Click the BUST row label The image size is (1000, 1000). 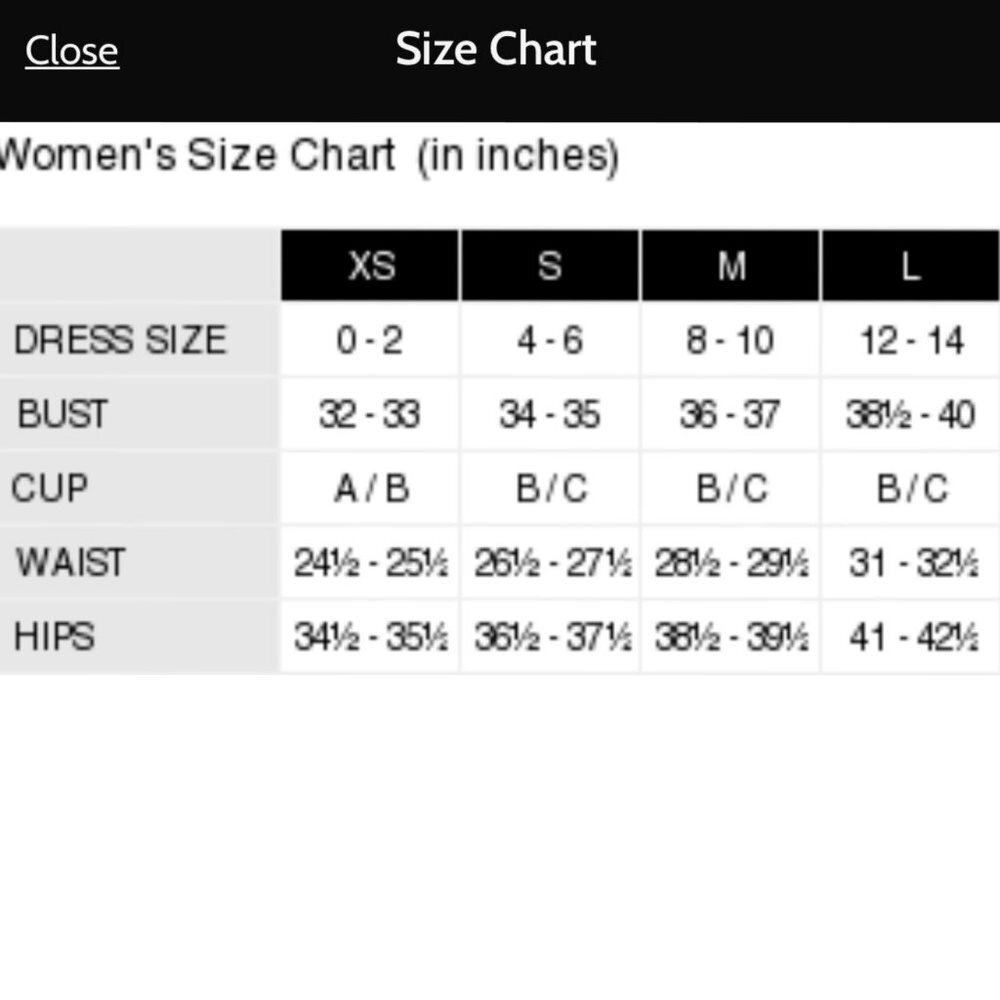coord(62,414)
